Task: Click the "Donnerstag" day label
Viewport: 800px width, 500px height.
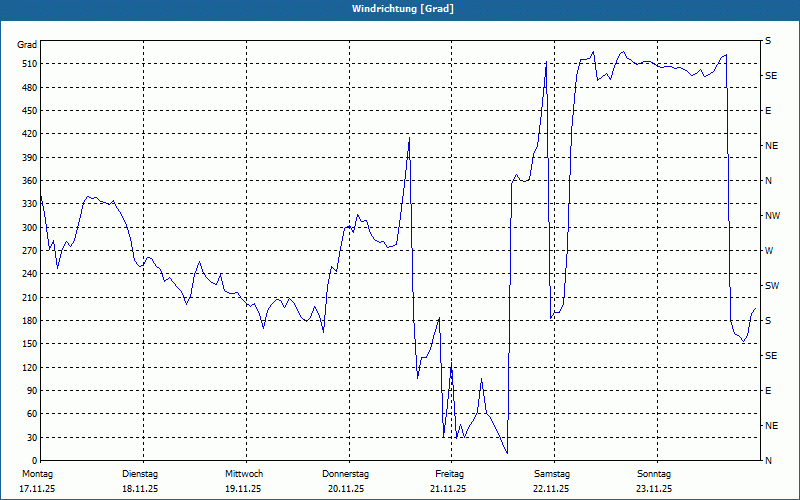Action: click(x=345, y=474)
